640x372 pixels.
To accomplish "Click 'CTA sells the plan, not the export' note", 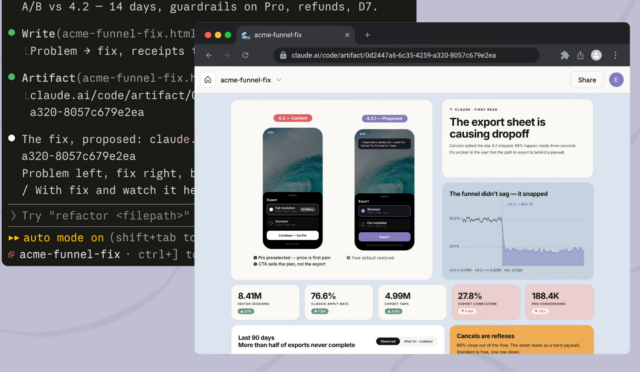I will [x=289, y=264].
